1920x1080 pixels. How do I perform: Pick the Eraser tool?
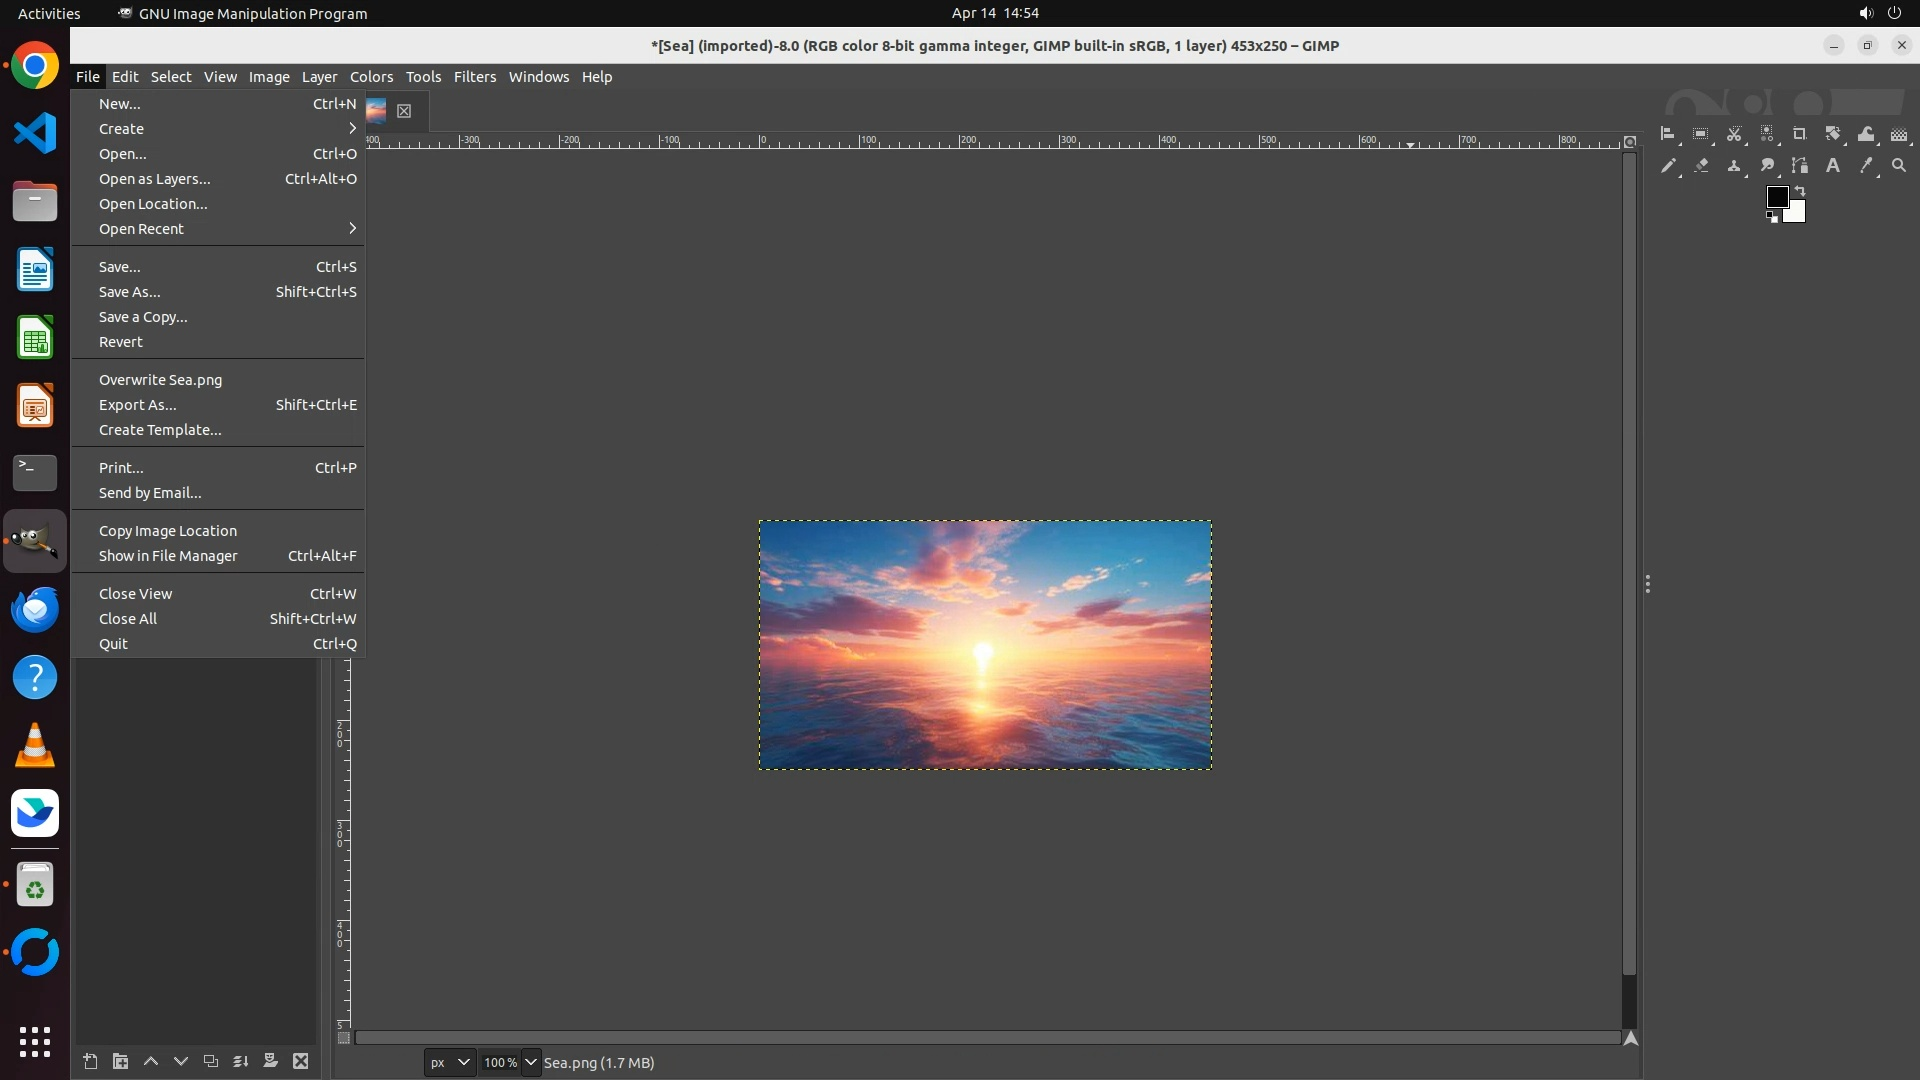tap(1701, 166)
